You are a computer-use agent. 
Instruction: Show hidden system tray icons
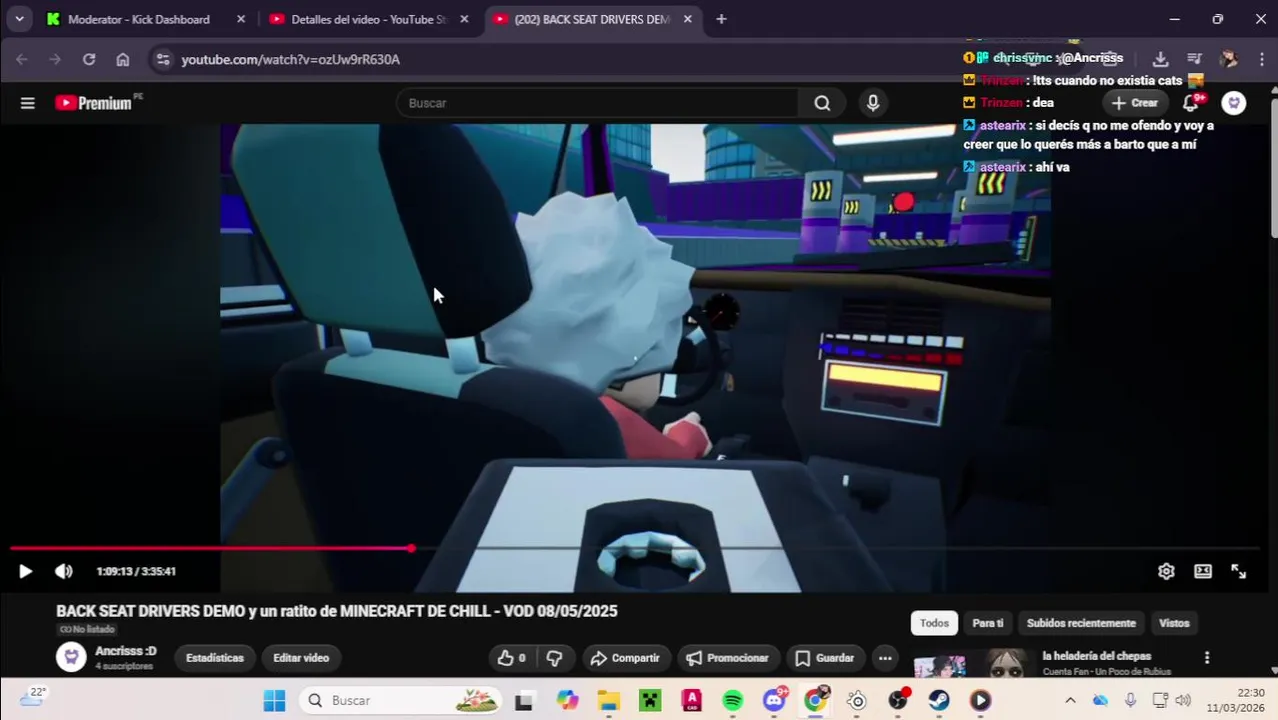[1070, 700]
